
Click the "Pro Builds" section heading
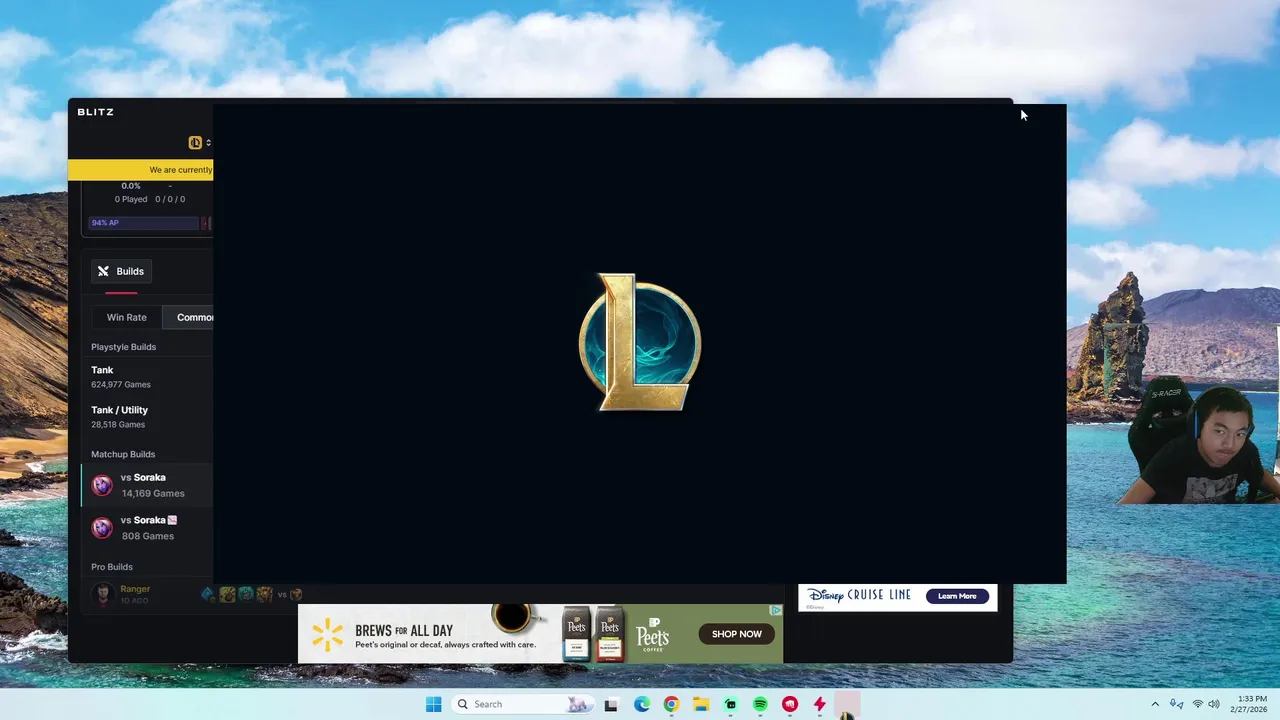(x=112, y=567)
